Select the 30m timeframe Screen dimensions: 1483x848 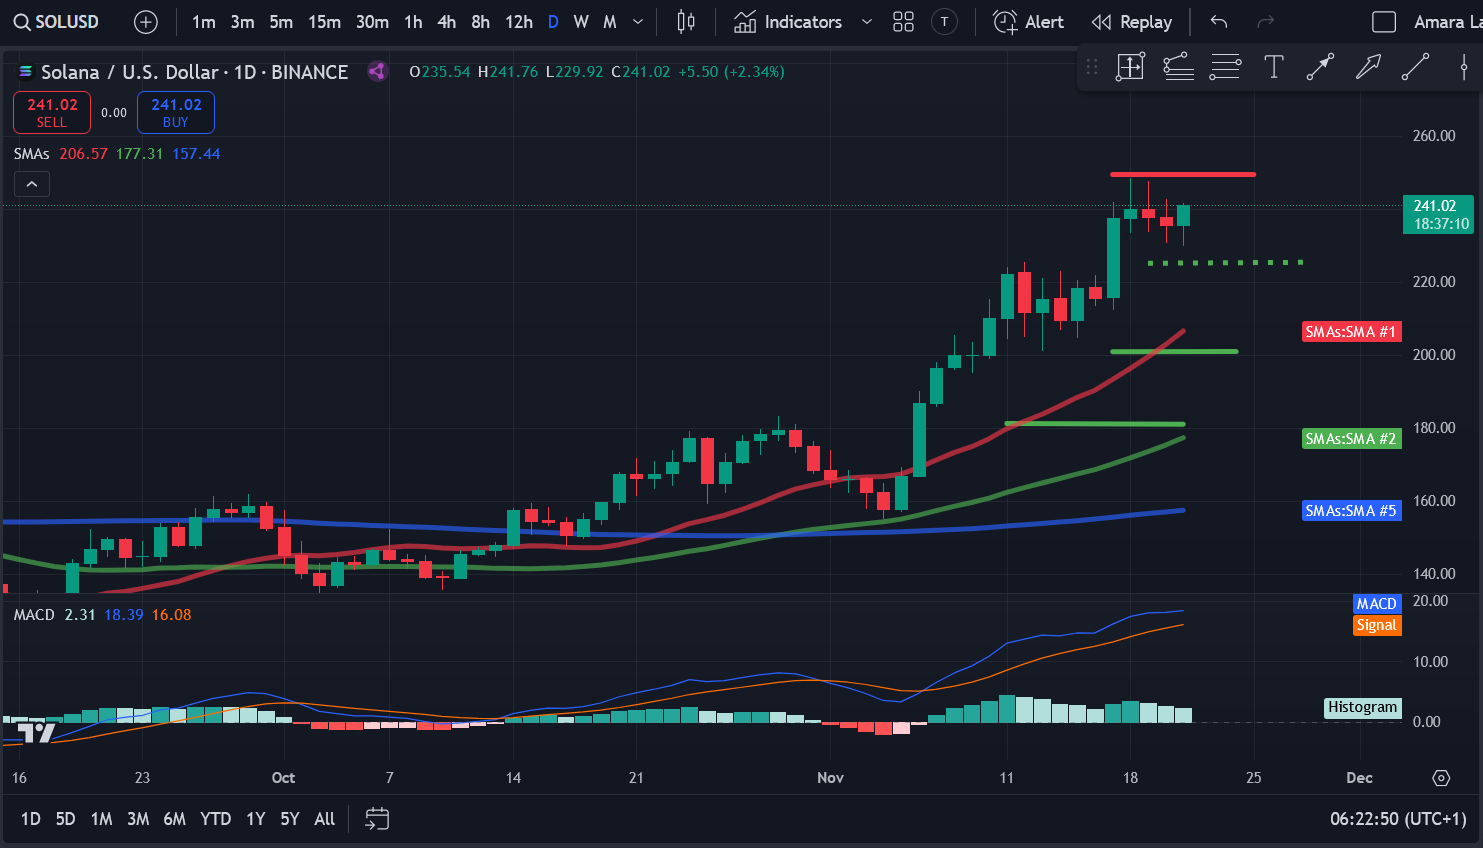[x=372, y=22]
